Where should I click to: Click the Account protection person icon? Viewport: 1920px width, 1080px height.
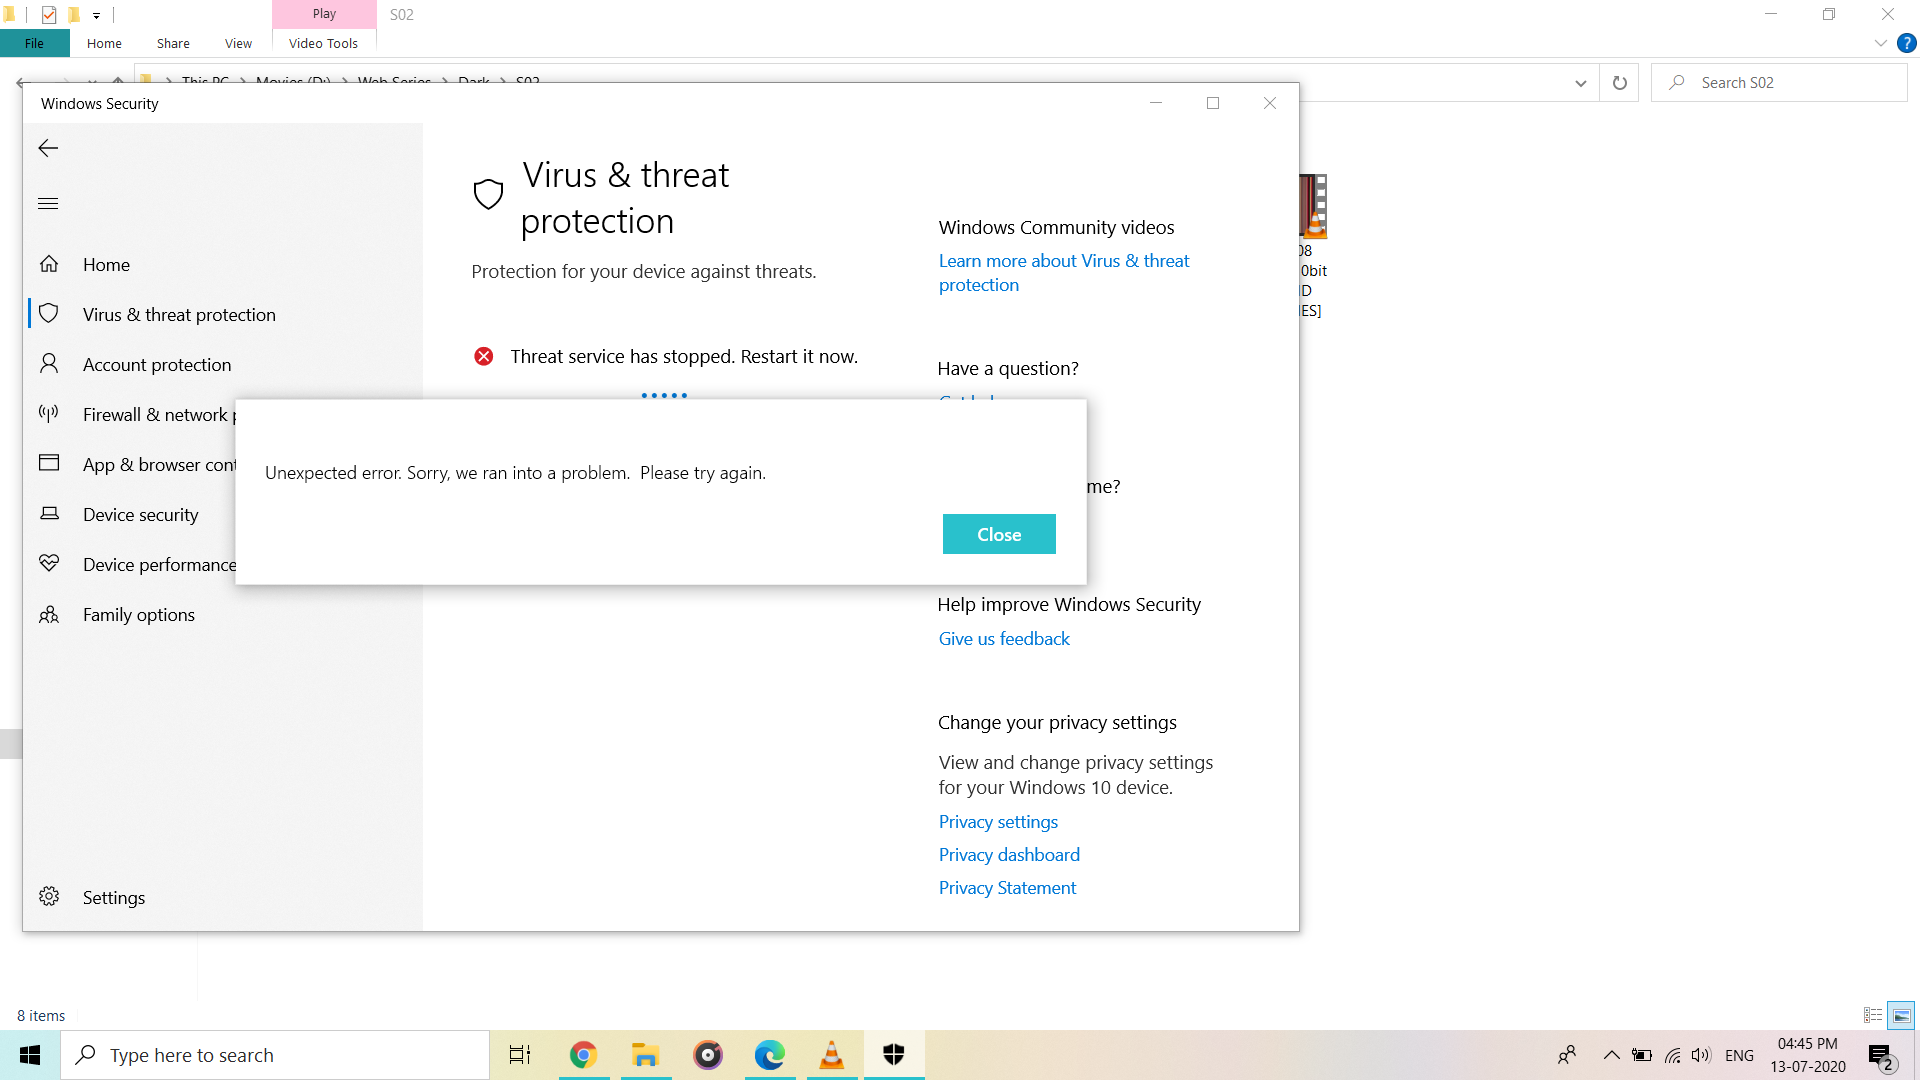pos(48,363)
